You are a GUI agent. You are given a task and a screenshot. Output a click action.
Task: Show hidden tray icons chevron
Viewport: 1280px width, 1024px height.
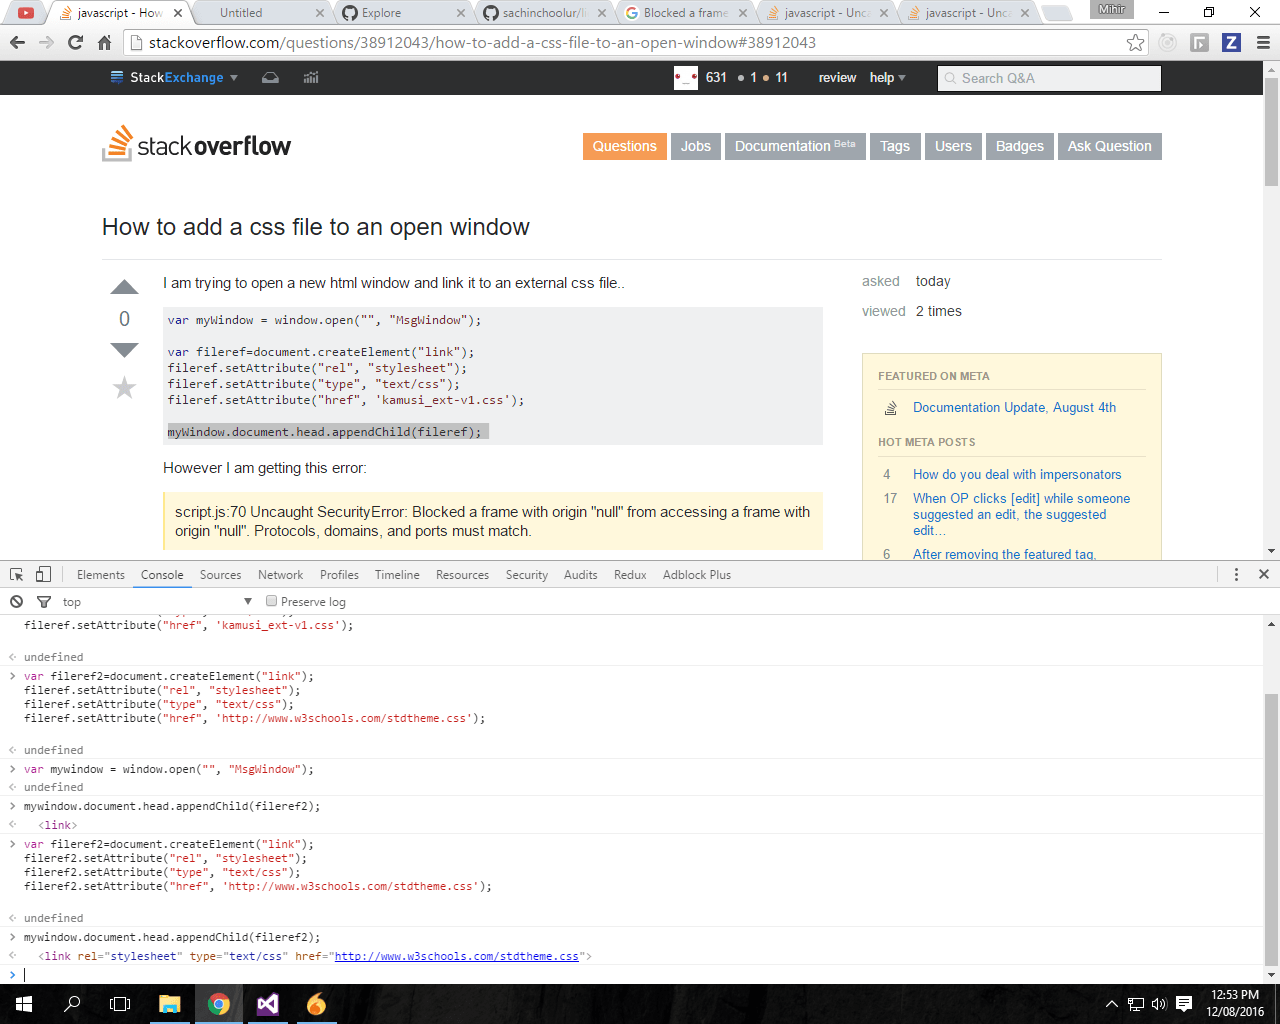pos(1112,1004)
